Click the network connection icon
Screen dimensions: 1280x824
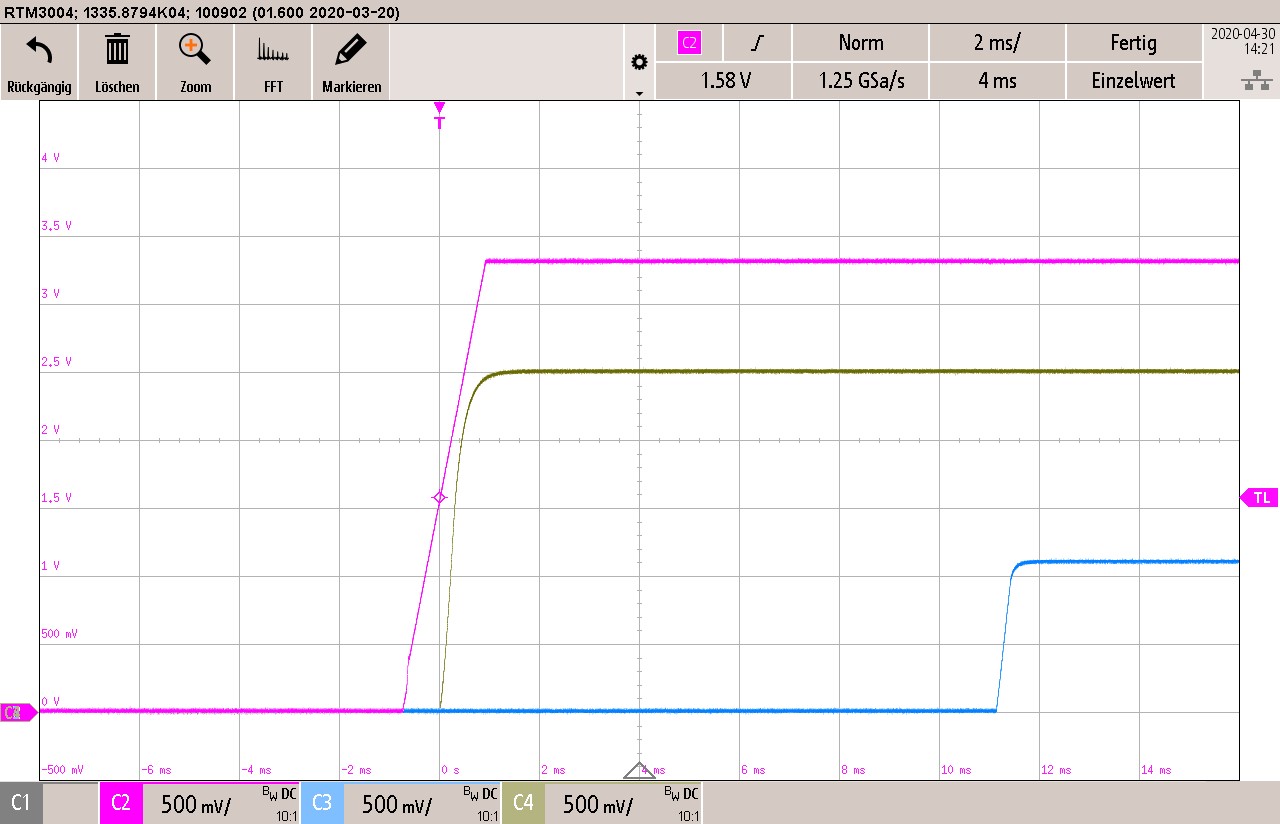pyautogui.click(x=1256, y=82)
